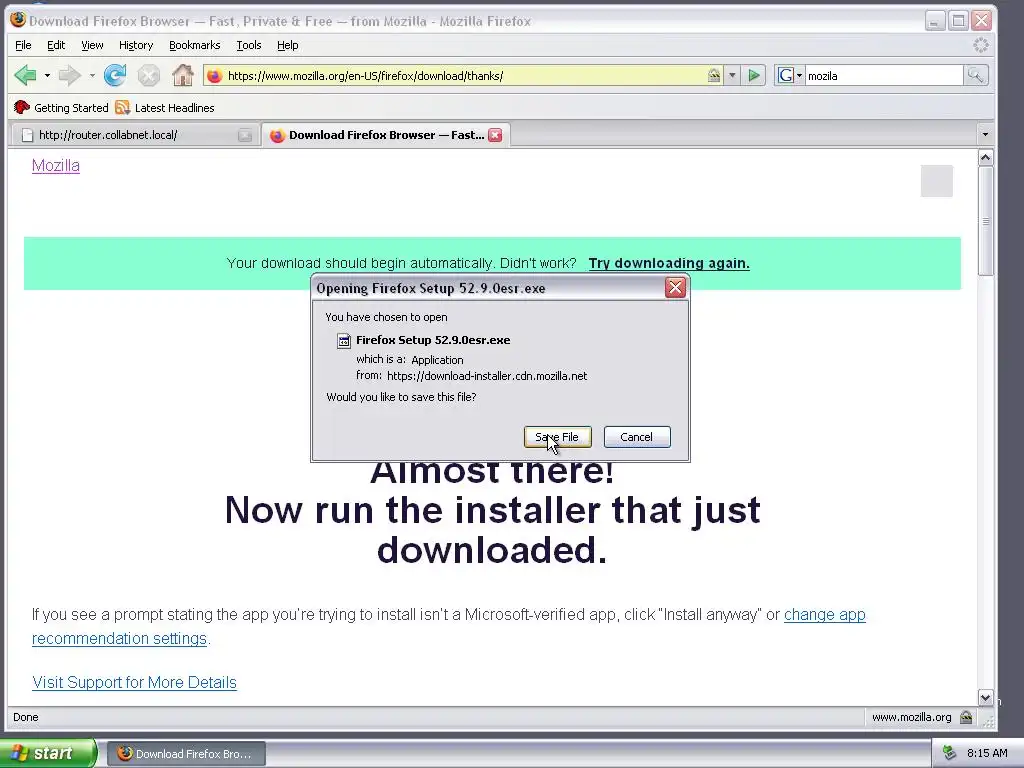Click the Firefox site icon in address bar

tap(214, 76)
